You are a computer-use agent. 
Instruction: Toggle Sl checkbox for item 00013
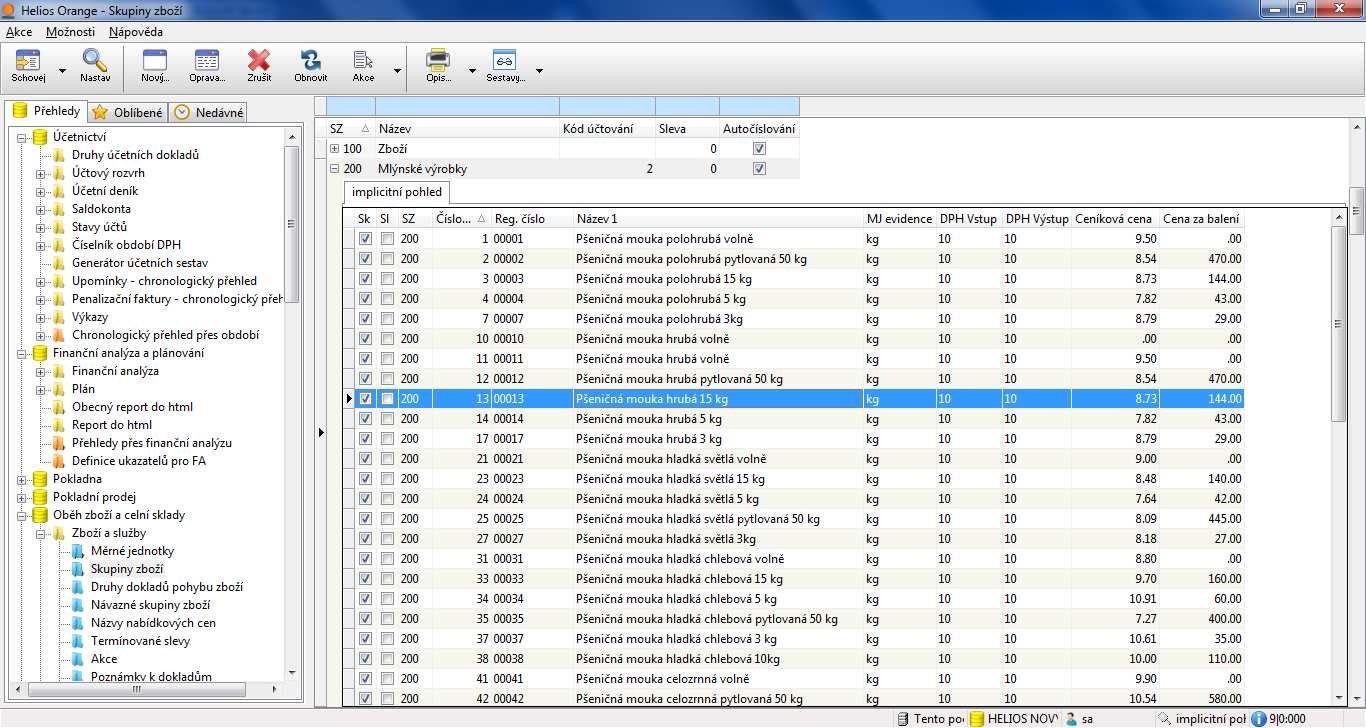click(387, 399)
